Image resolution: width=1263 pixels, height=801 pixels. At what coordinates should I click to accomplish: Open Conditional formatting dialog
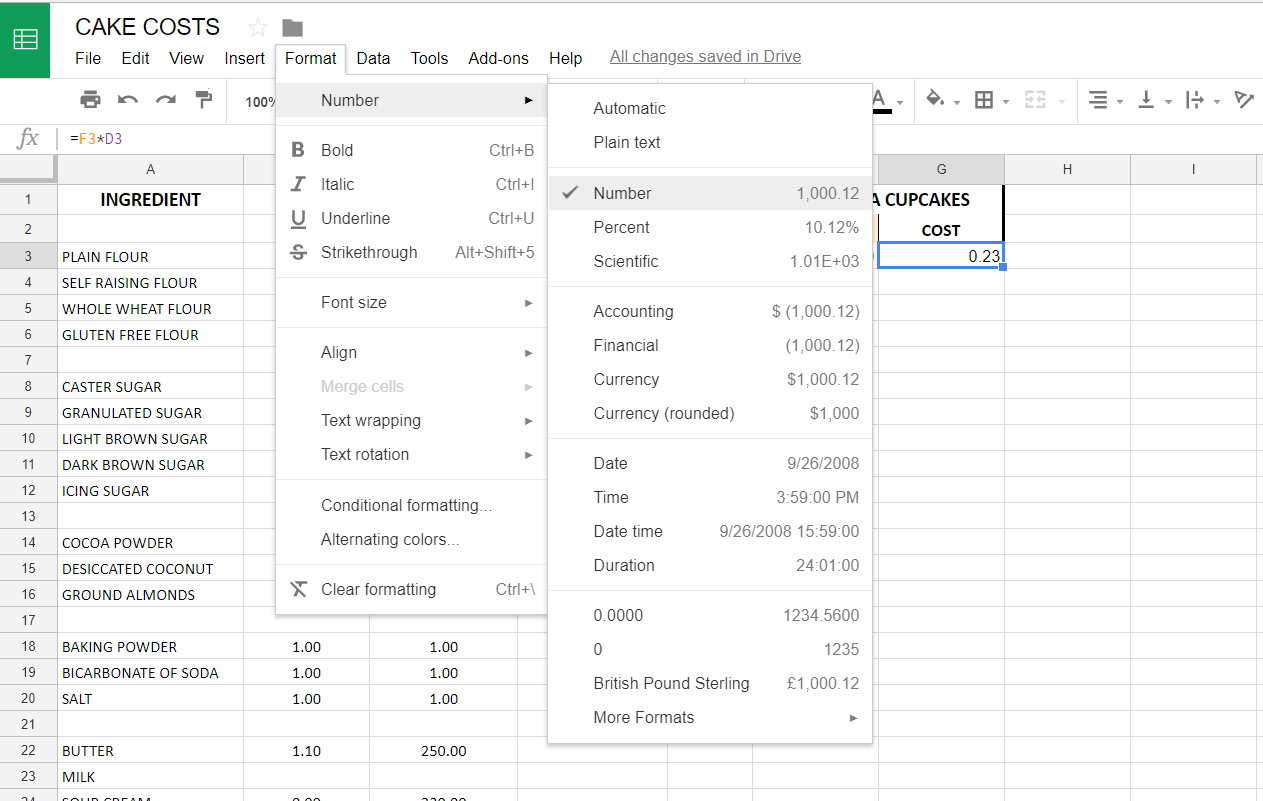[x=412, y=505]
